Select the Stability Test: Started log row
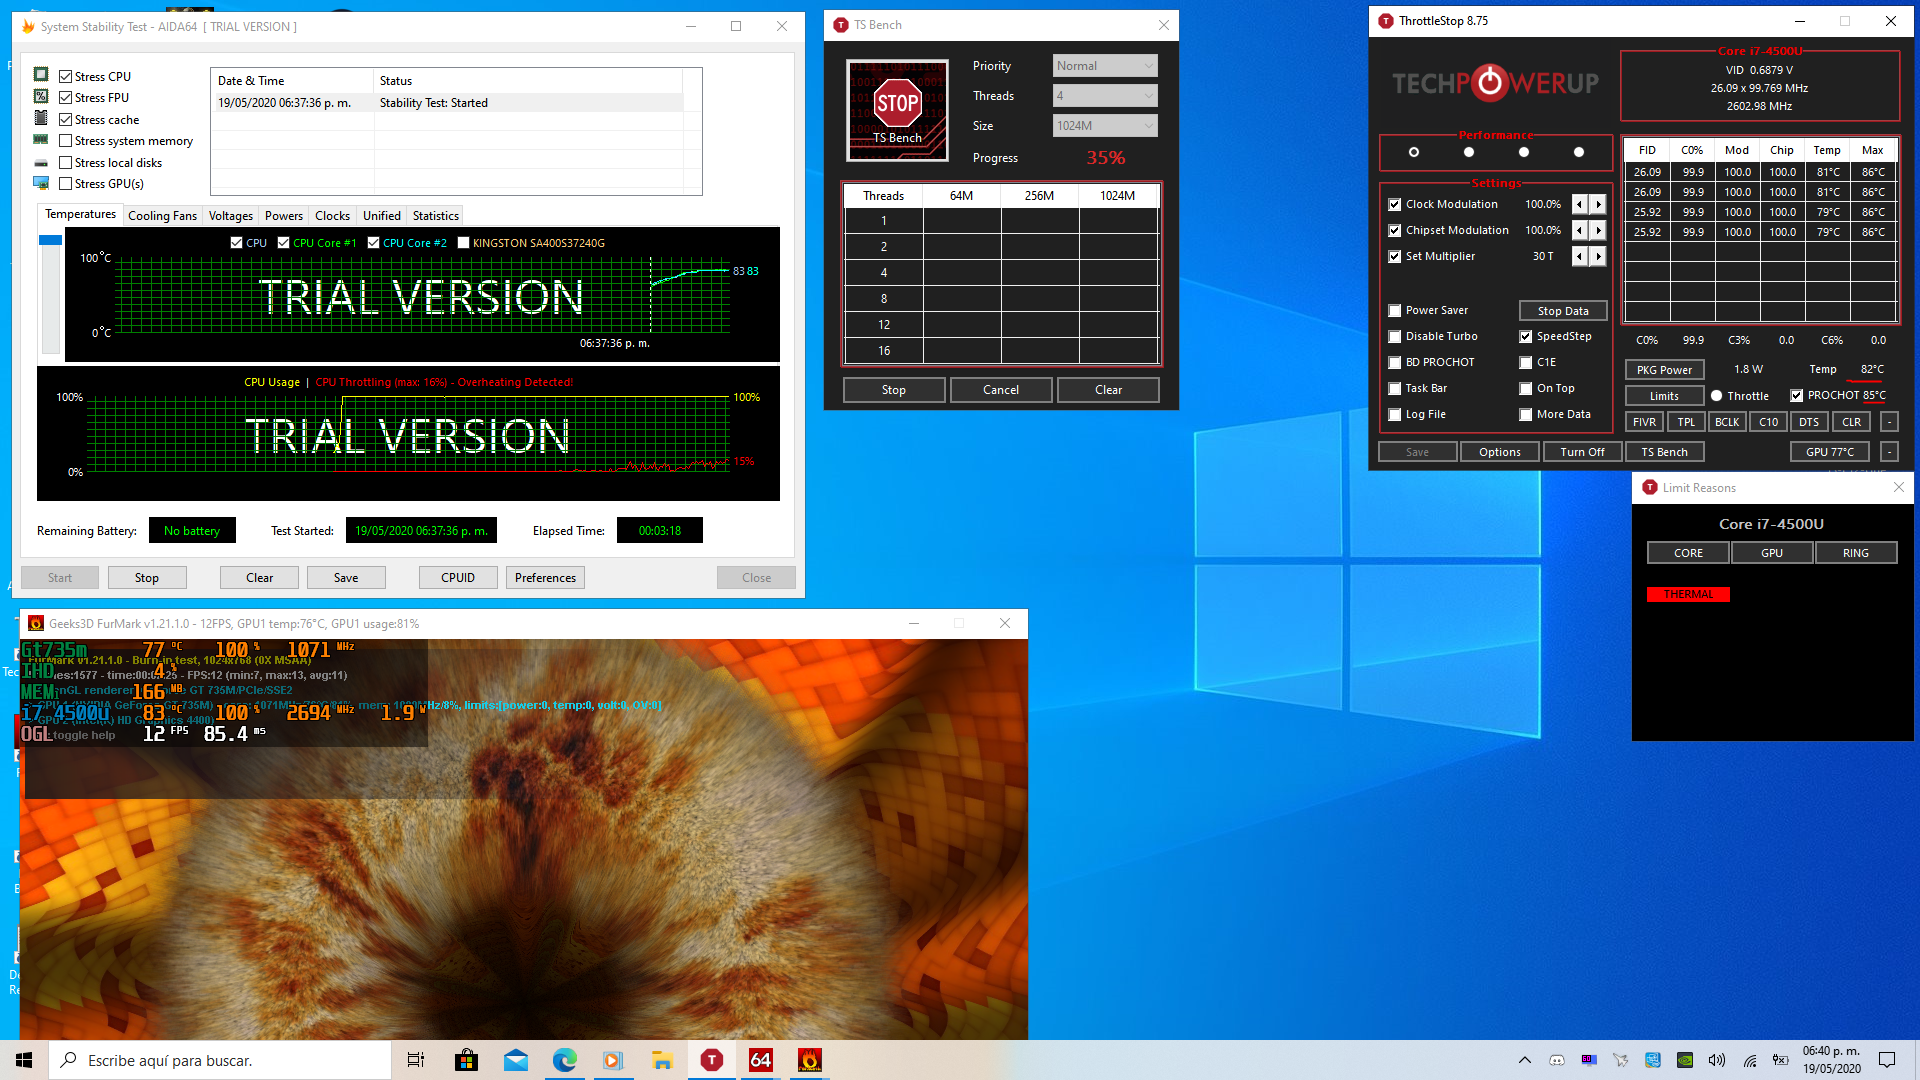This screenshot has height=1080, width=1920. 450,103
